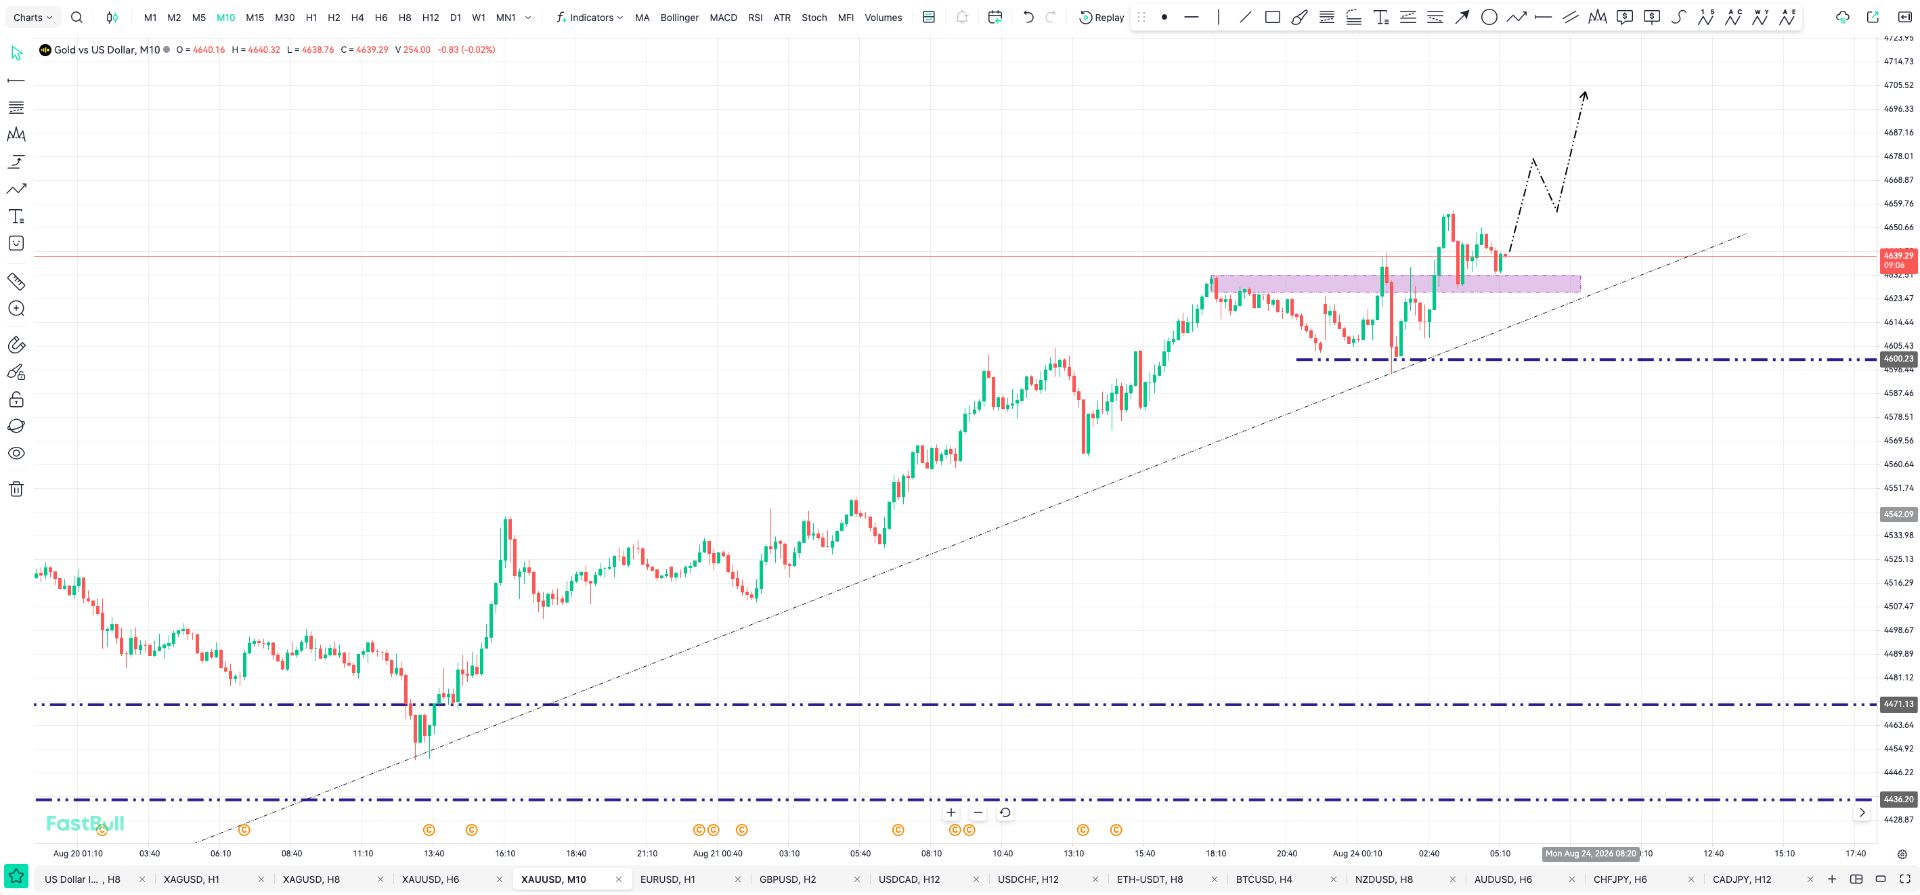Switch timeframe to H4
This screenshot has width=1920, height=895.
[x=357, y=17]
